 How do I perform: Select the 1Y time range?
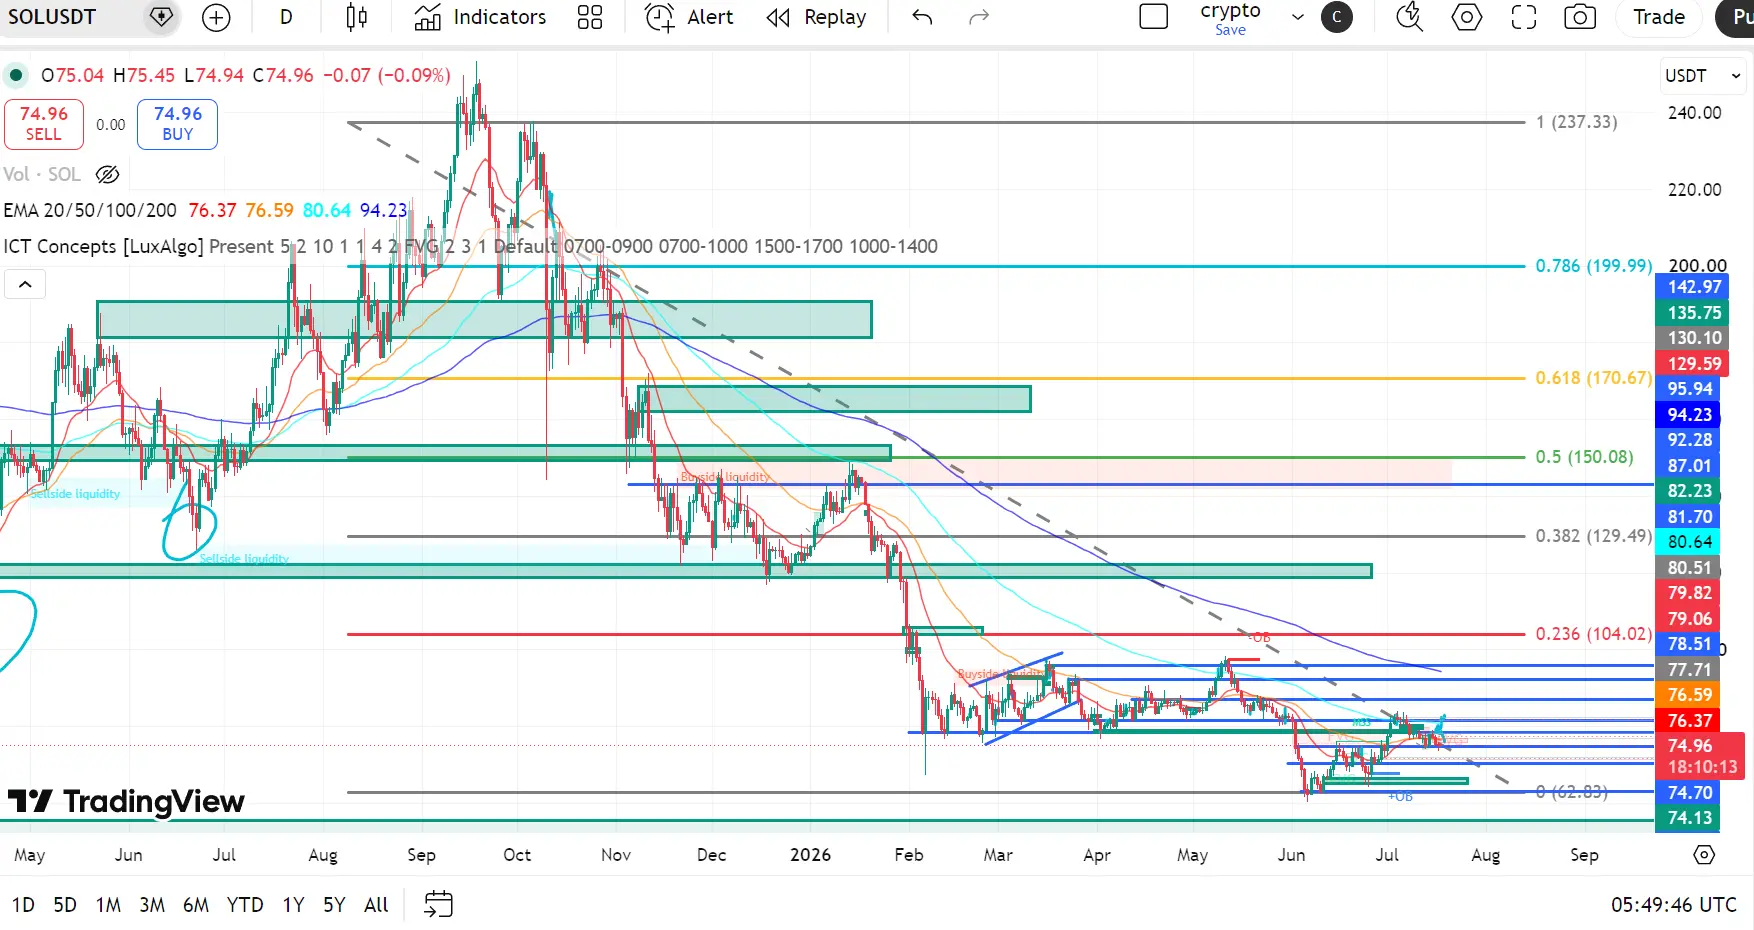point(293,905)
